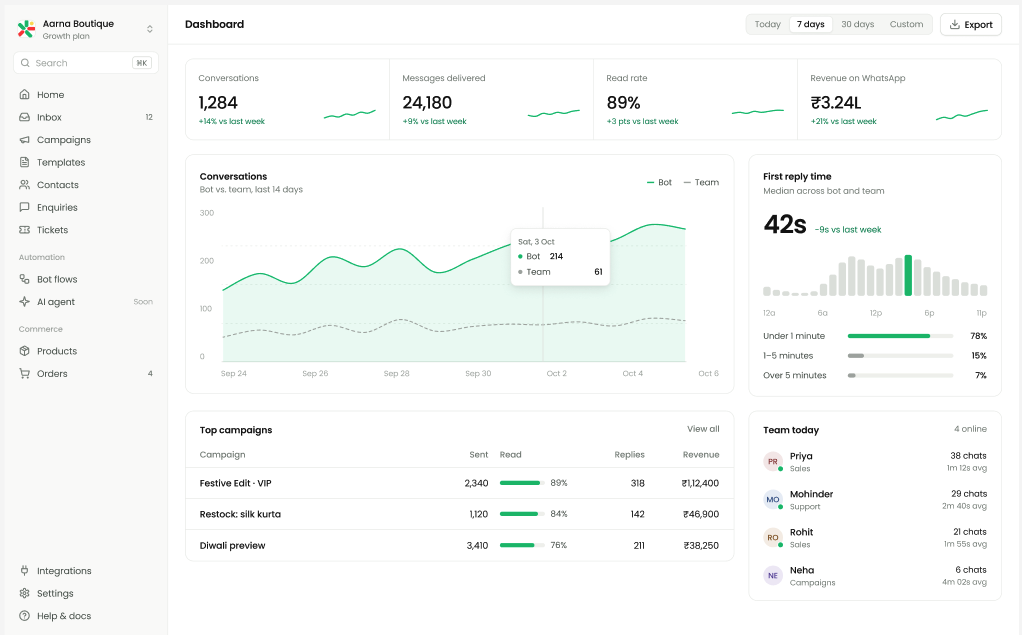Click the highlighted green reply-time bar
The width and height of the screenshot is (1022, 635).
coord(908,275)
